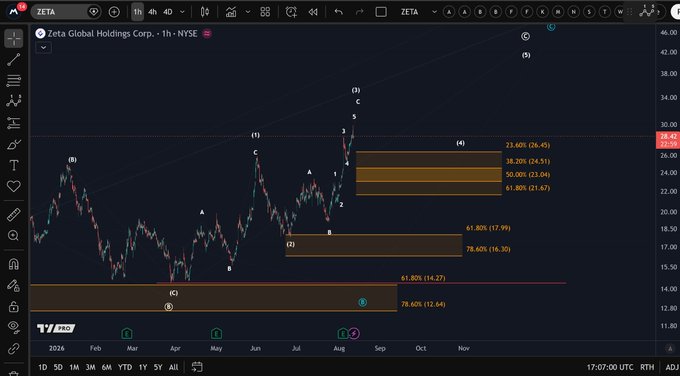Expand the time interval dropdown chevron
The image size is (680, 376).
coord(182,12)
